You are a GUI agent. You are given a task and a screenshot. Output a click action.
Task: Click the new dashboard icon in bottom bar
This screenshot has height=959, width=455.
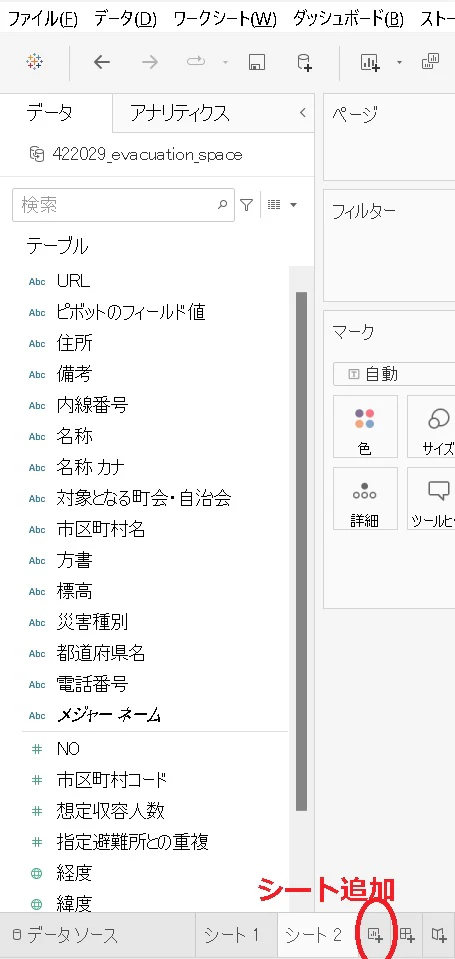coord(407,935)
